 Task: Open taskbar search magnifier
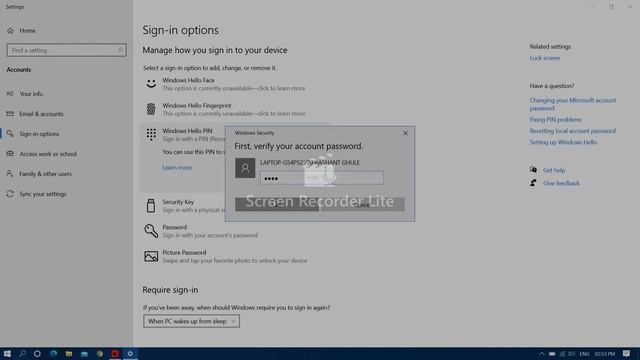(22, 354)
